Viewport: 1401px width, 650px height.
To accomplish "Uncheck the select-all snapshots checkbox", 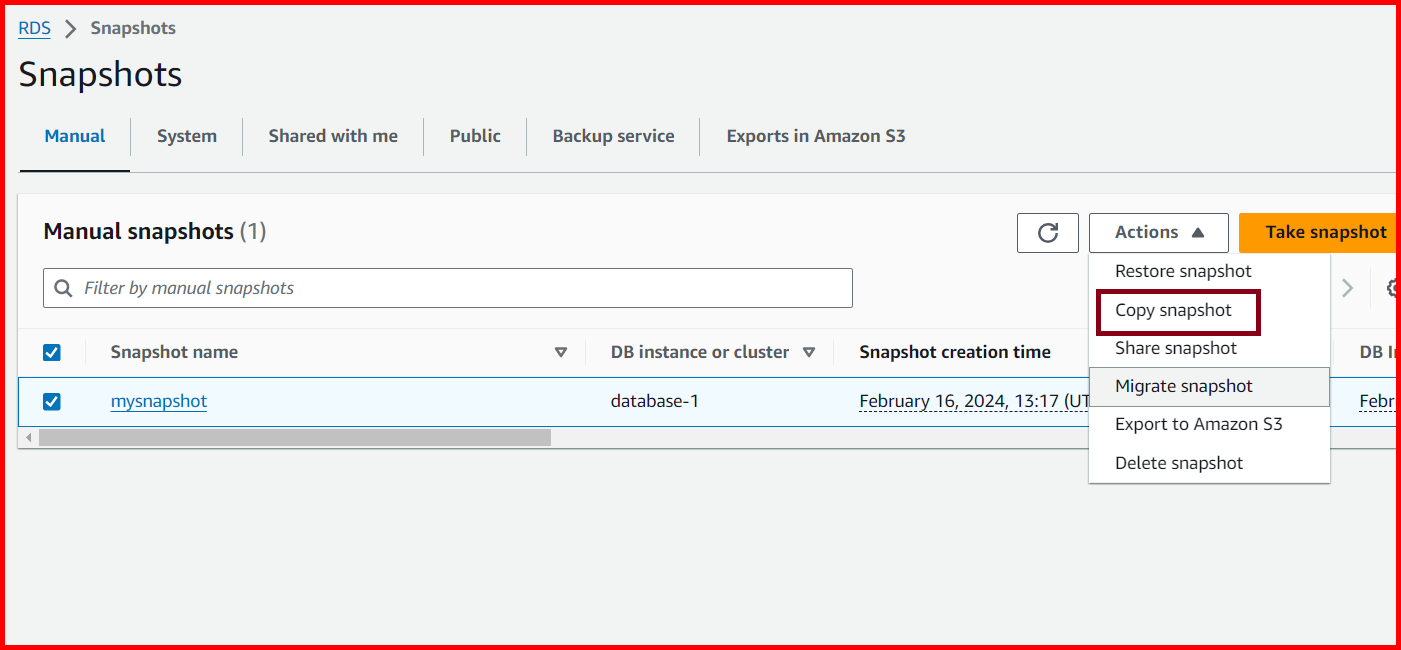I will pos(51,352).
